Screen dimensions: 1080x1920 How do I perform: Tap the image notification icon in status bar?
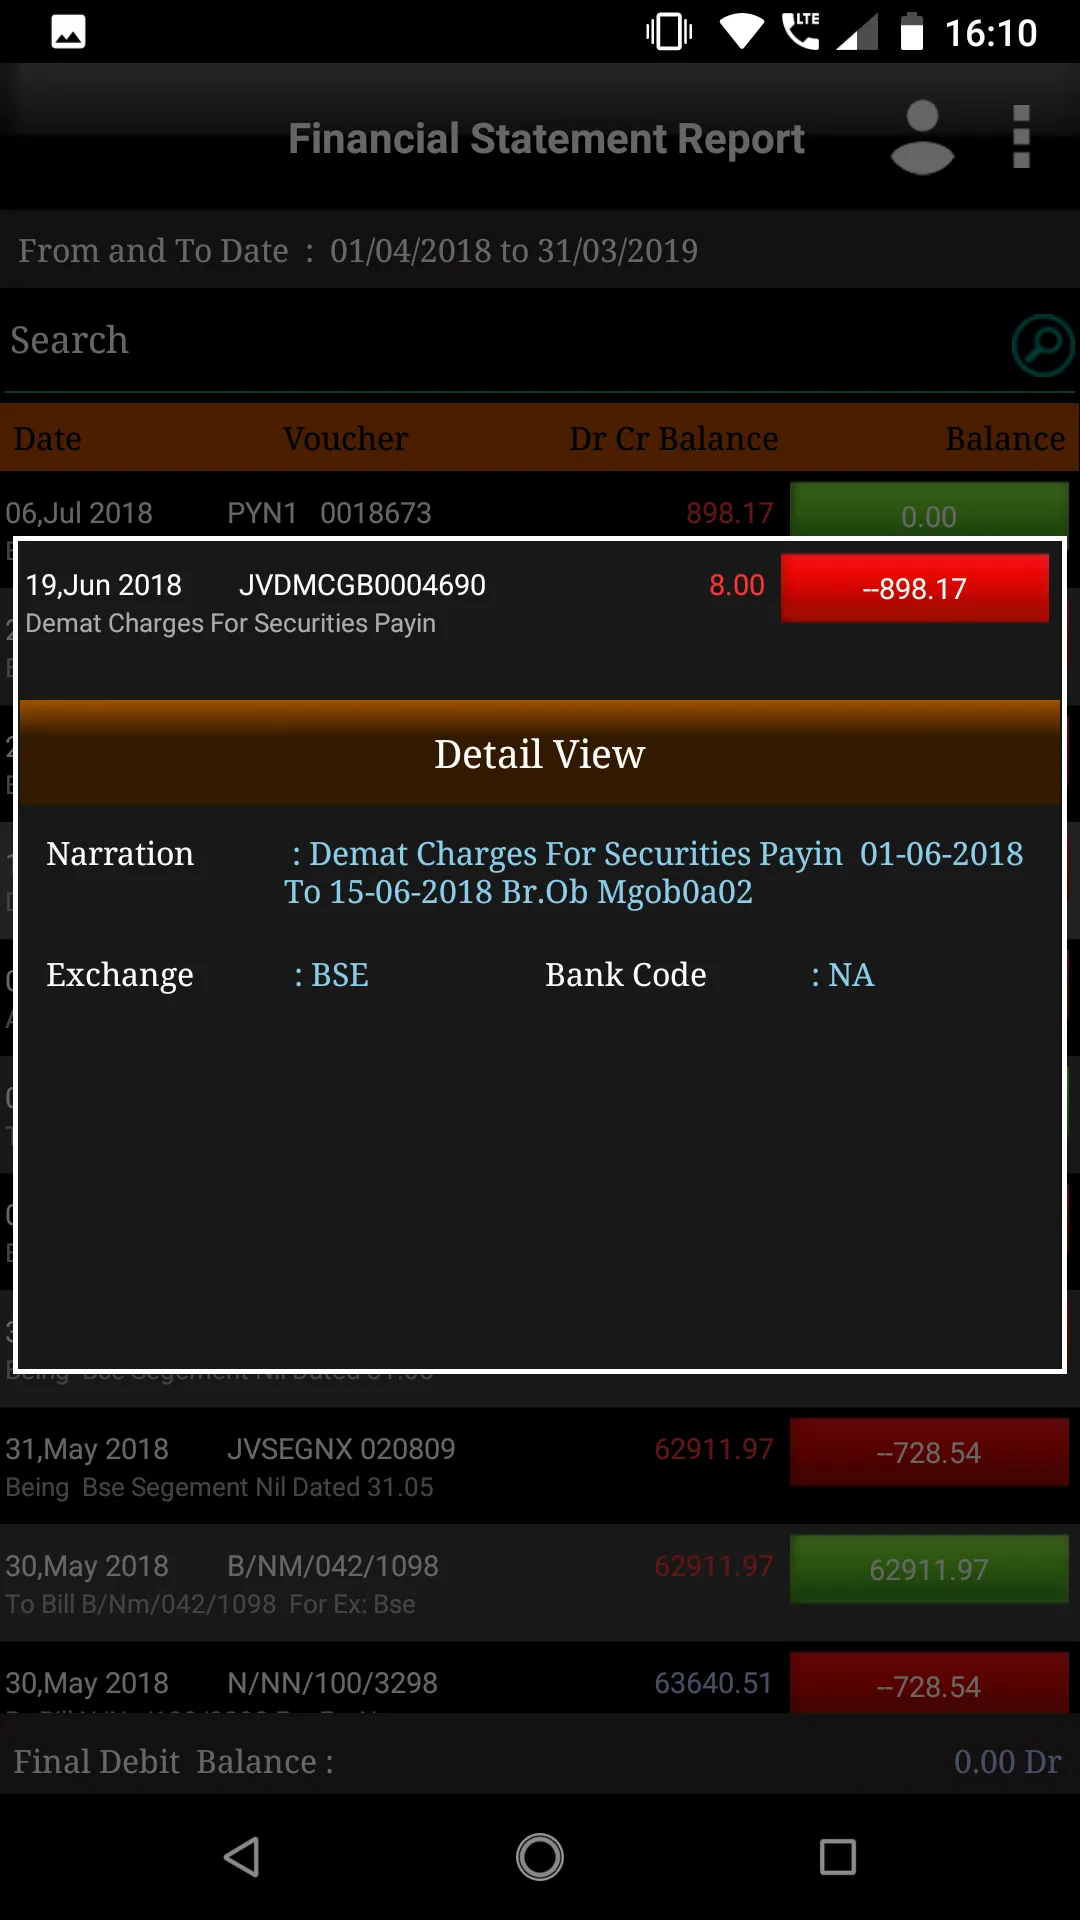pyautogui.click(x=68, y=32)
